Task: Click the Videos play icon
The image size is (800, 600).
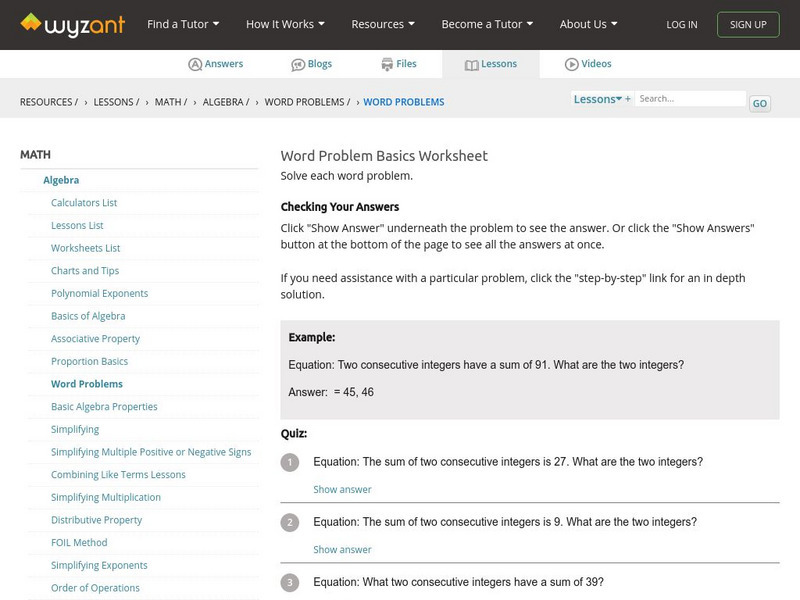Action: [572, 64]
